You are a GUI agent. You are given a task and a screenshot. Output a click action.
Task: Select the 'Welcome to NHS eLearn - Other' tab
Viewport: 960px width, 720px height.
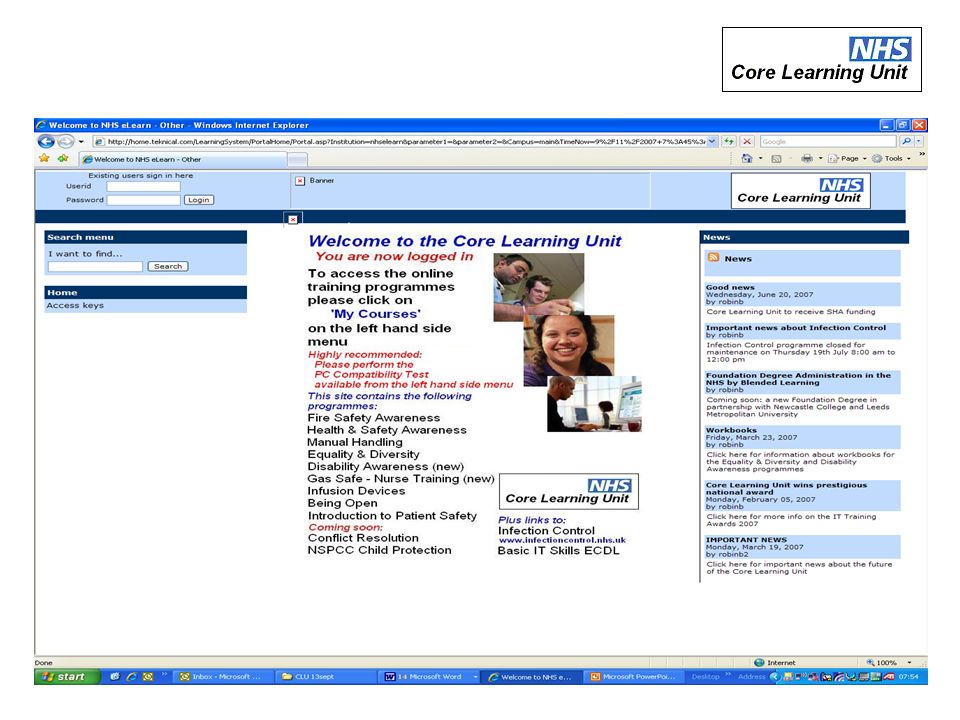coord(182,159)
